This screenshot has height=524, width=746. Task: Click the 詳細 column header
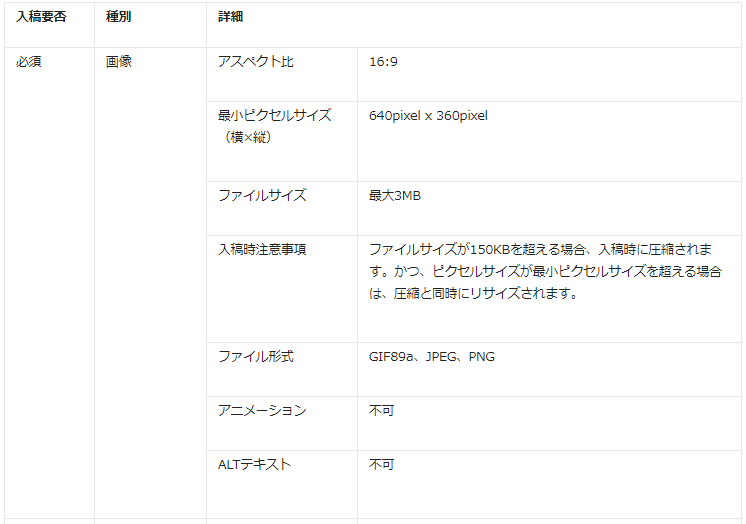[x=231, y=17]
